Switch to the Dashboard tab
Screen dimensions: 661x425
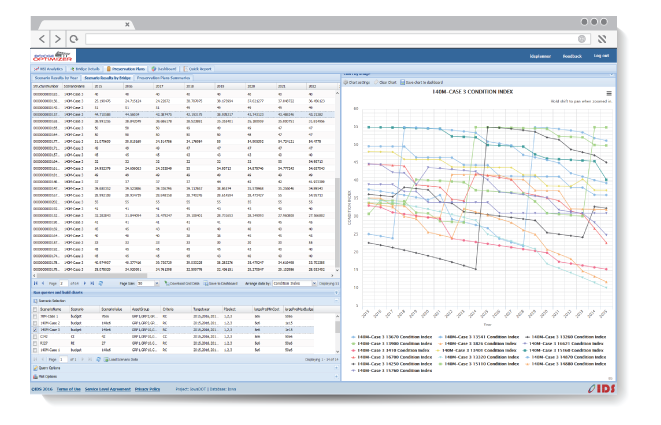pyautogui.click(x=166, y=68)
